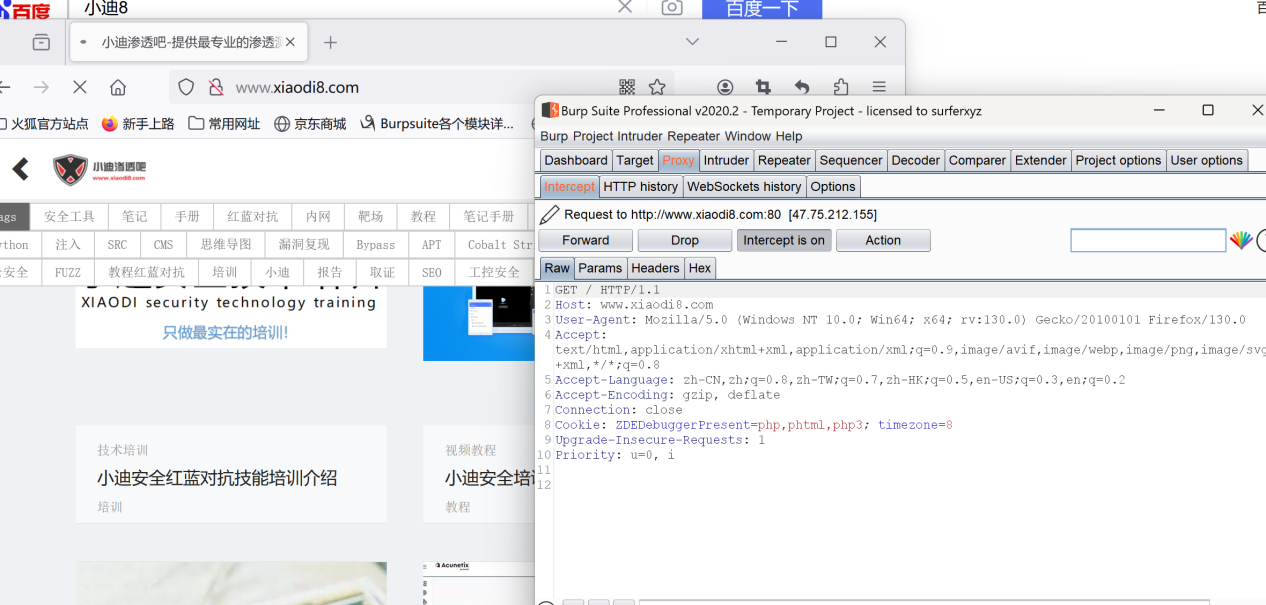Viewport: 1266px width, 605px height.
Task: Click the 安全工具 tag on the site
Action: coord(70,217)
